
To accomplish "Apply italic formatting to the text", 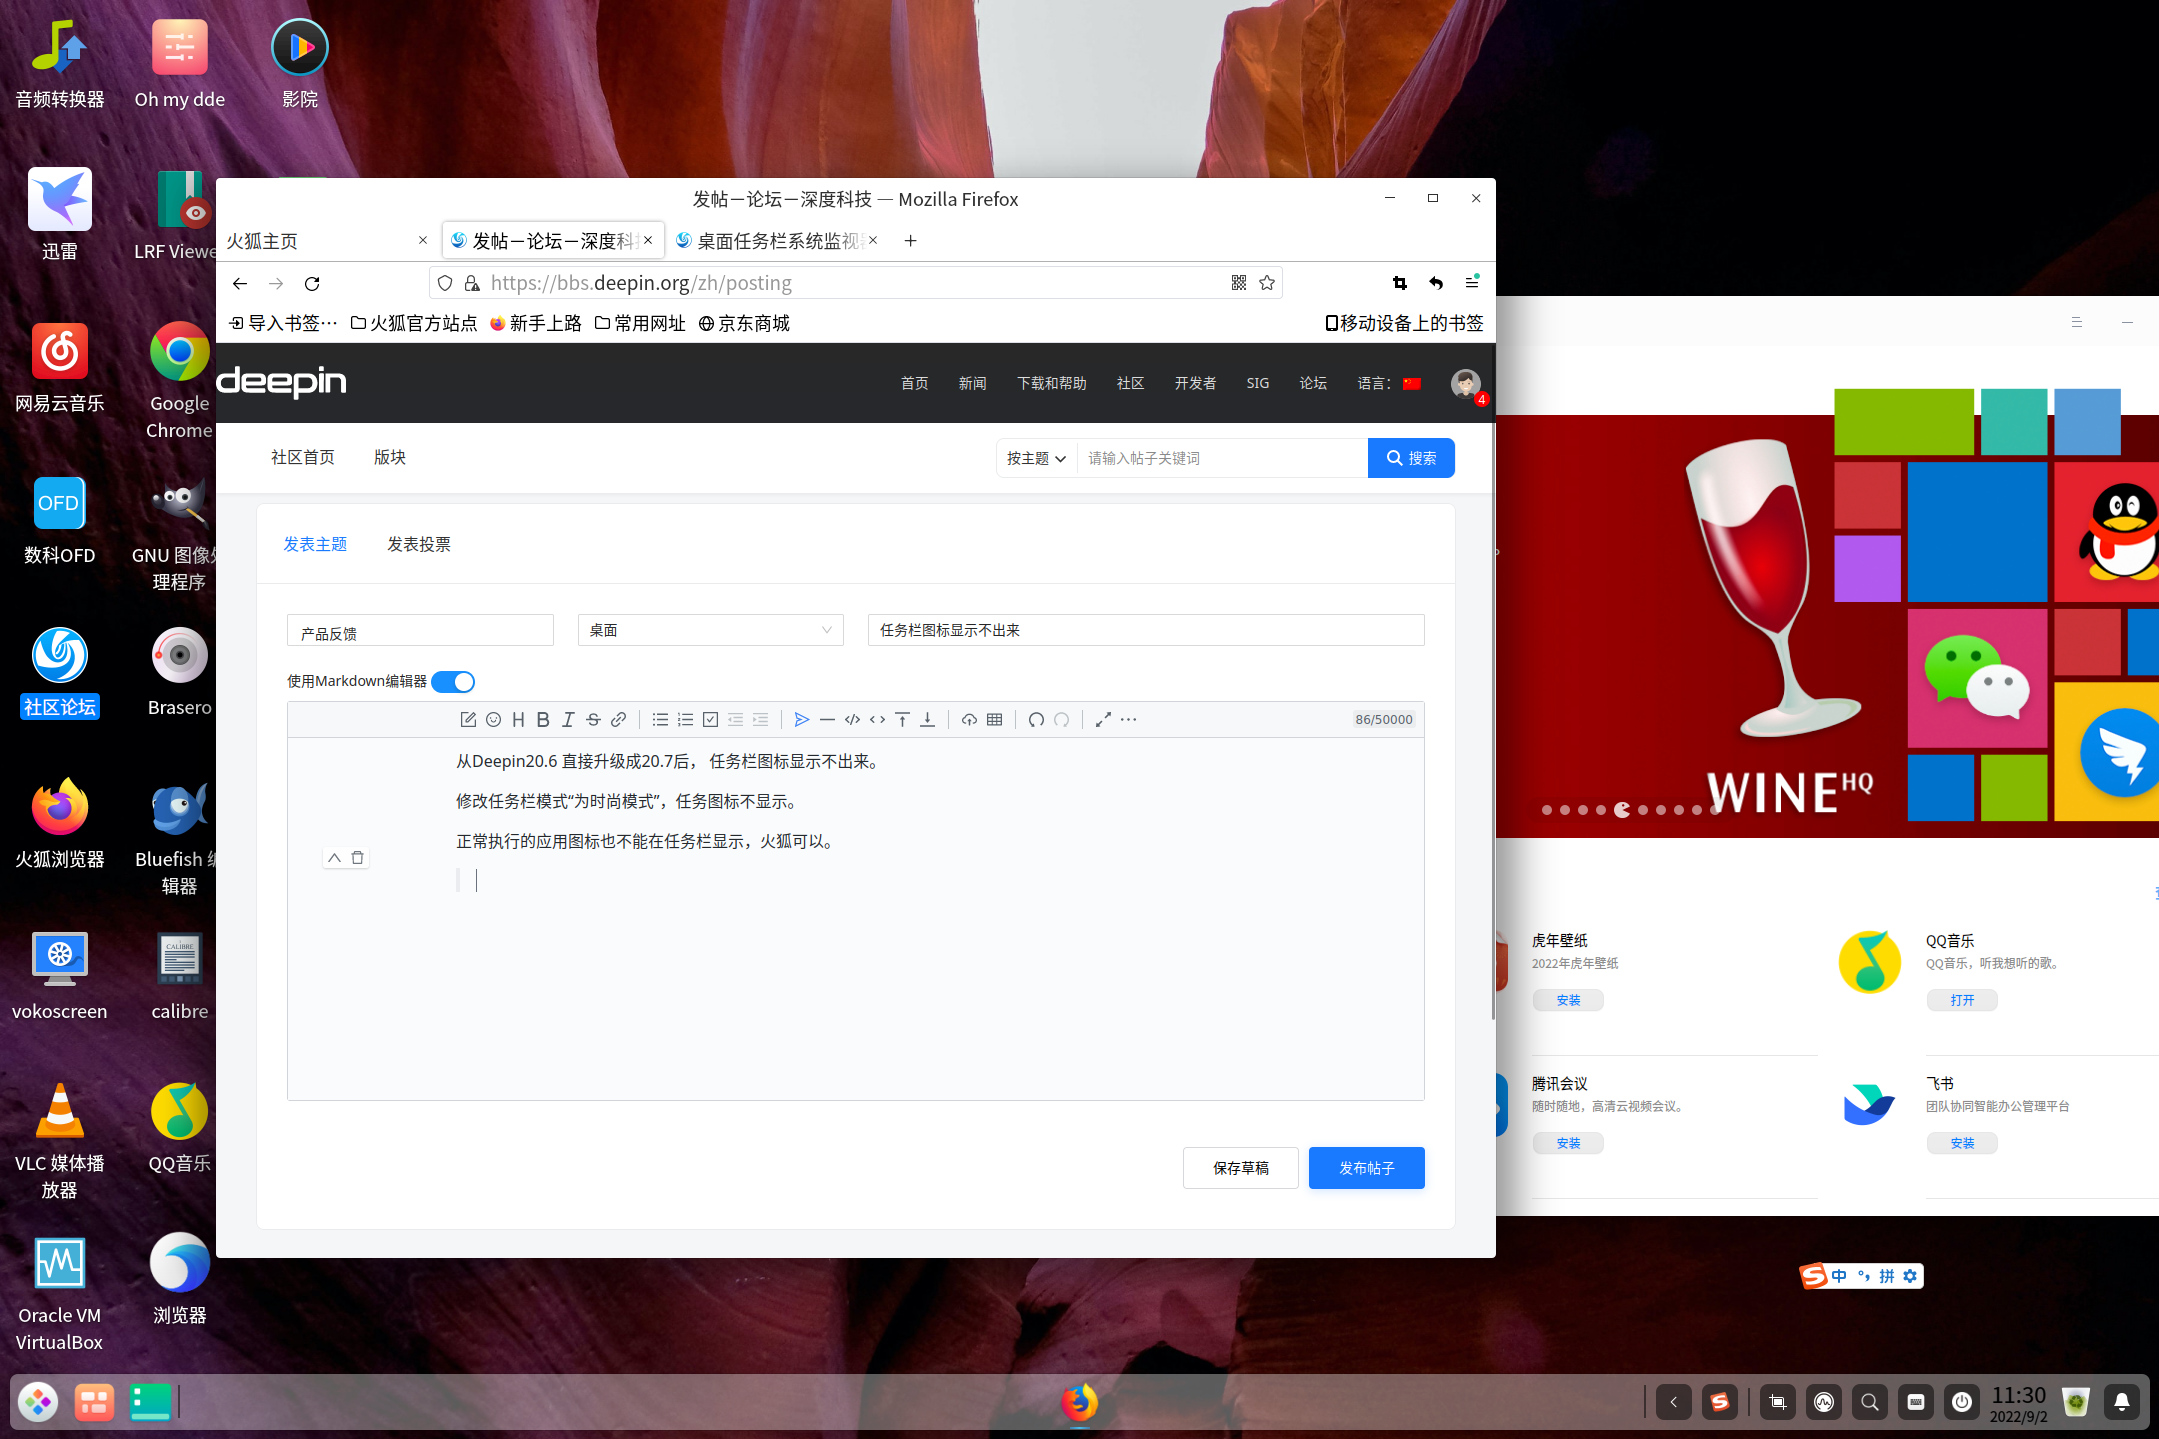I will (568, 719).
